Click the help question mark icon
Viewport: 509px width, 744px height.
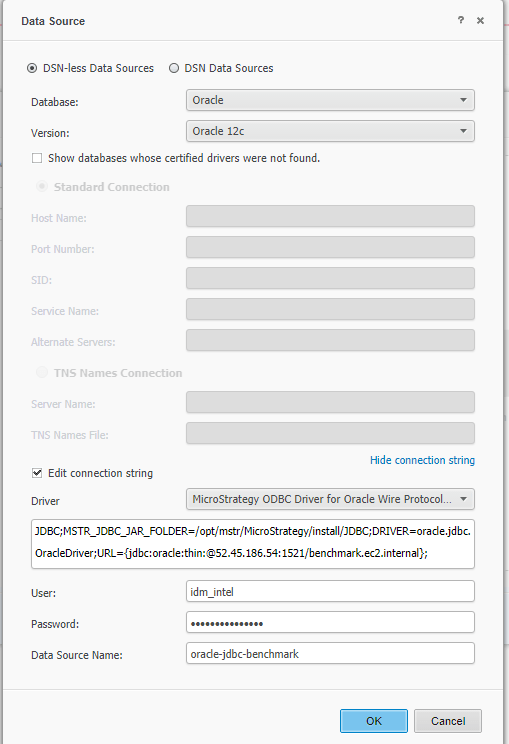point(461,20)
